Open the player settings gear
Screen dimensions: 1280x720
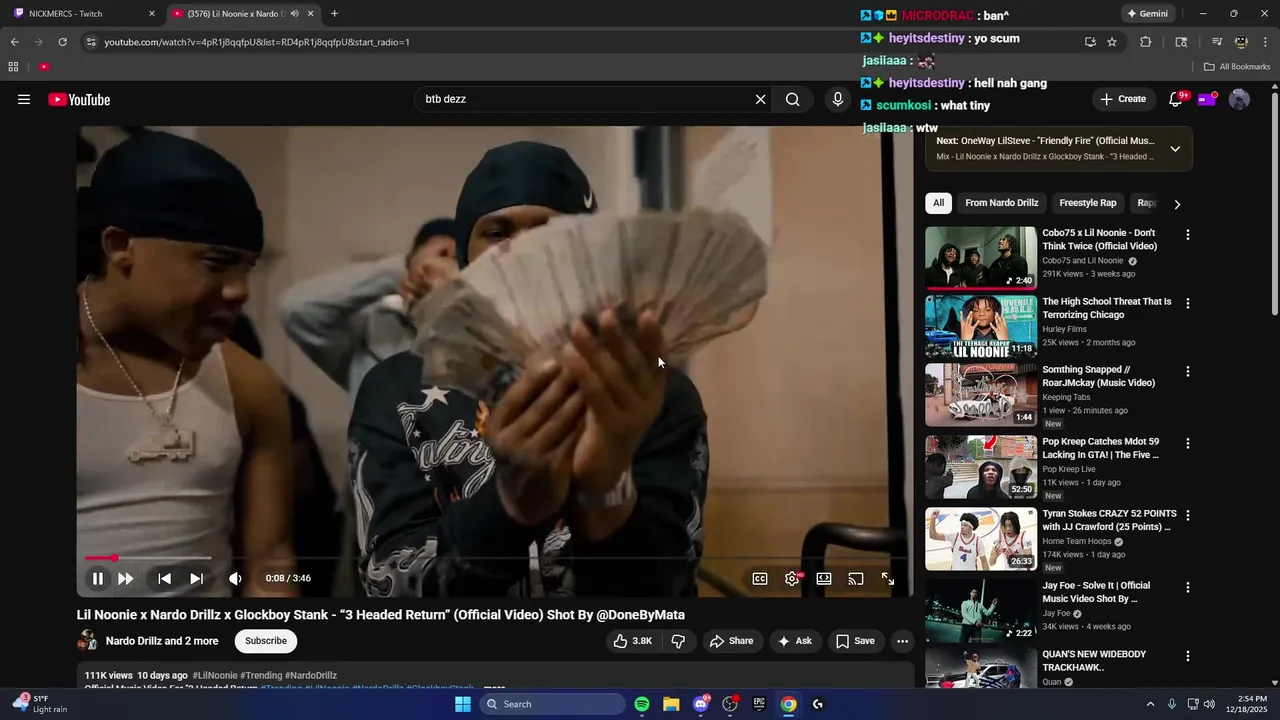point(792,578)
